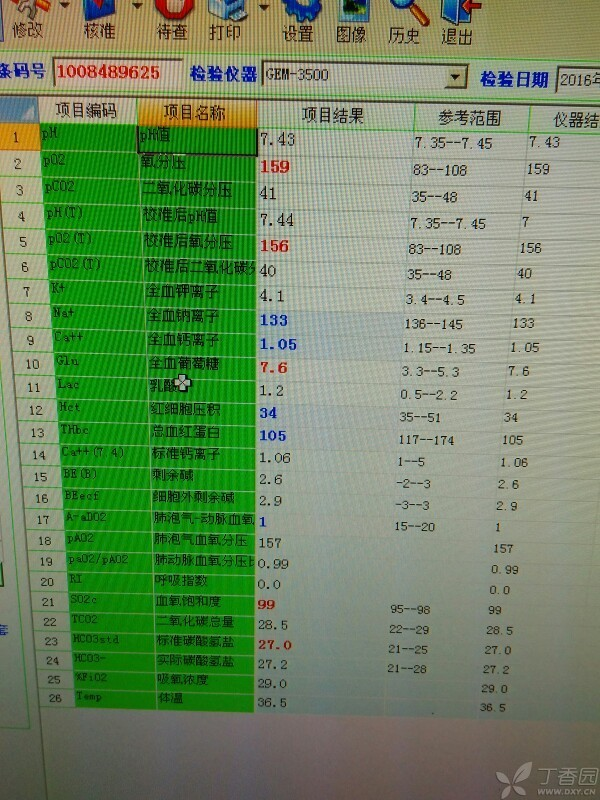Viewport: 600px width, 800px height.
Task: Click the 项目名称 column header
Action: (196, 113)
